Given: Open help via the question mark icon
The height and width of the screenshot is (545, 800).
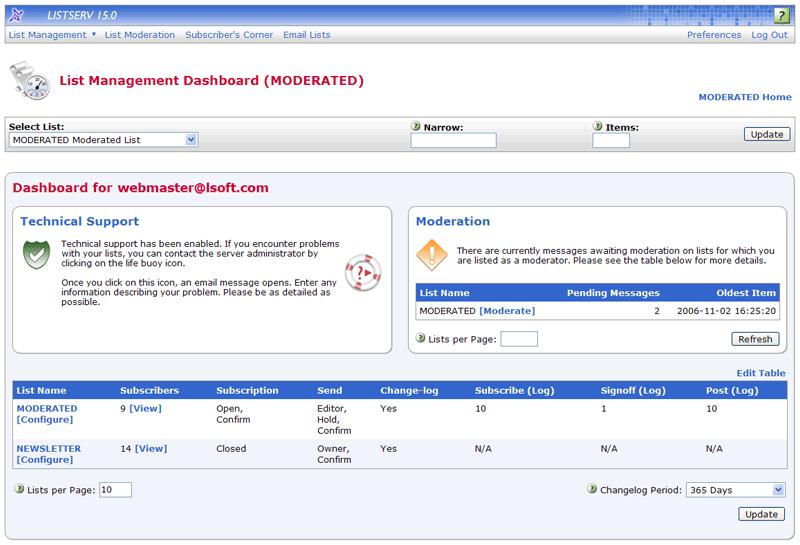Looking at the screenshot, I should click(x=781, y=15).
